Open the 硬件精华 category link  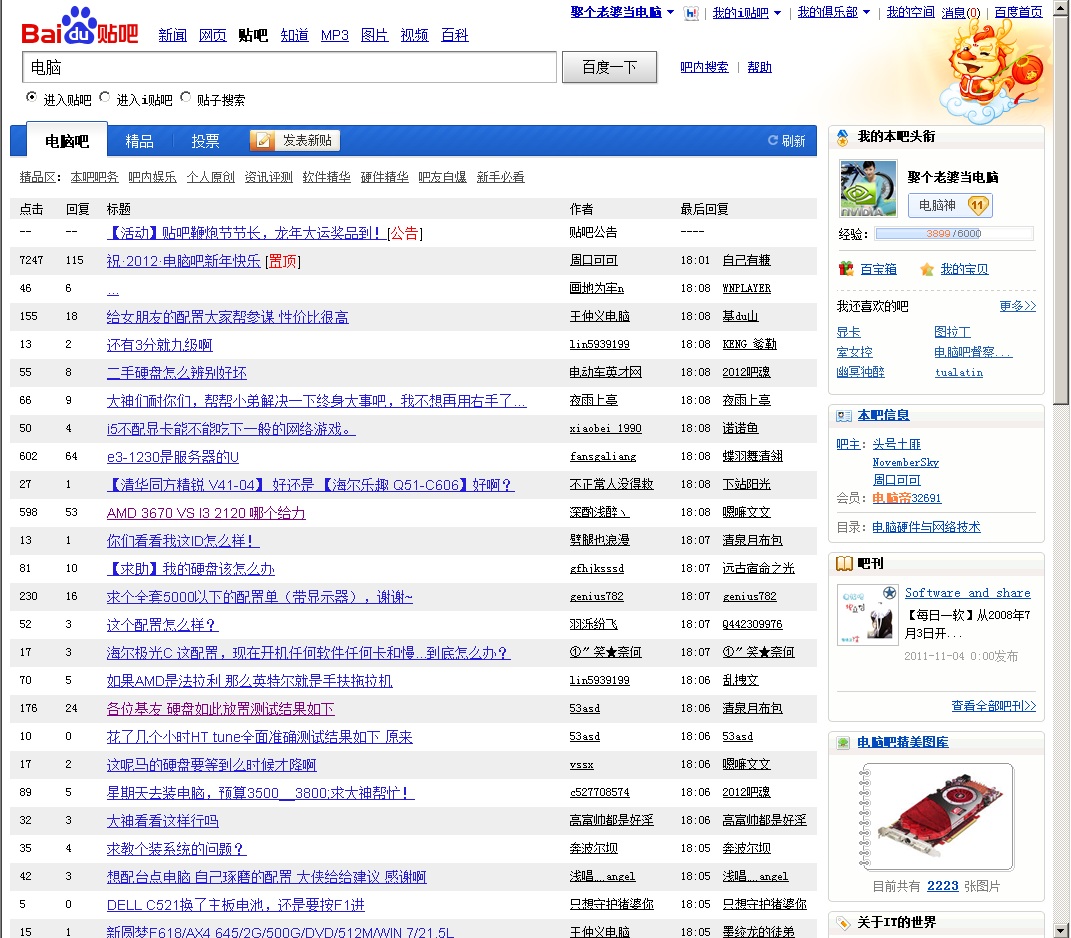coord(385,177)
